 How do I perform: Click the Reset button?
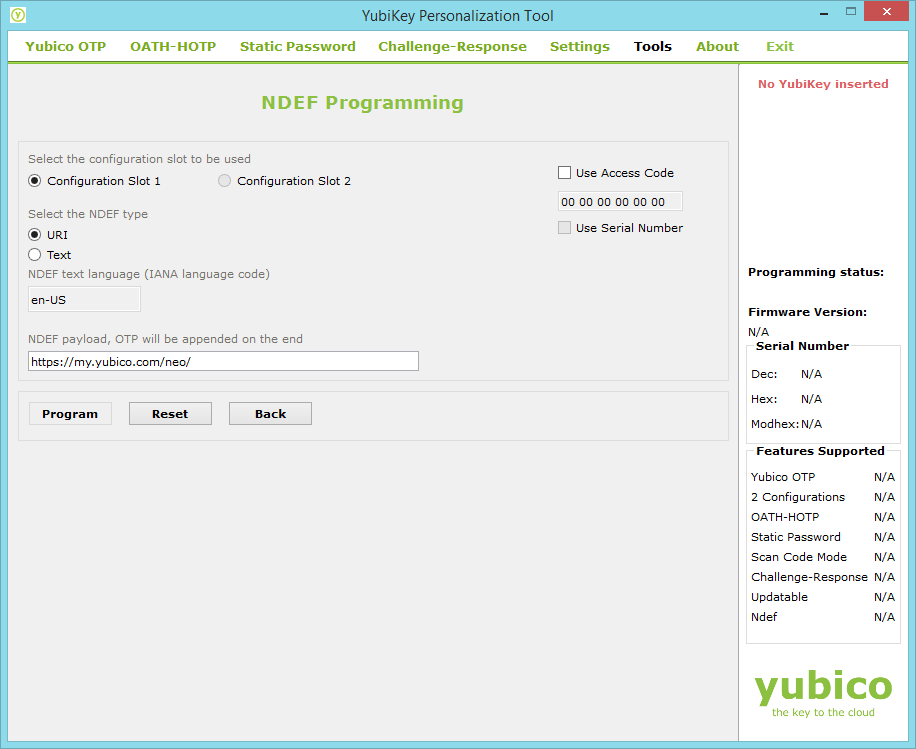tap(170, 413)
